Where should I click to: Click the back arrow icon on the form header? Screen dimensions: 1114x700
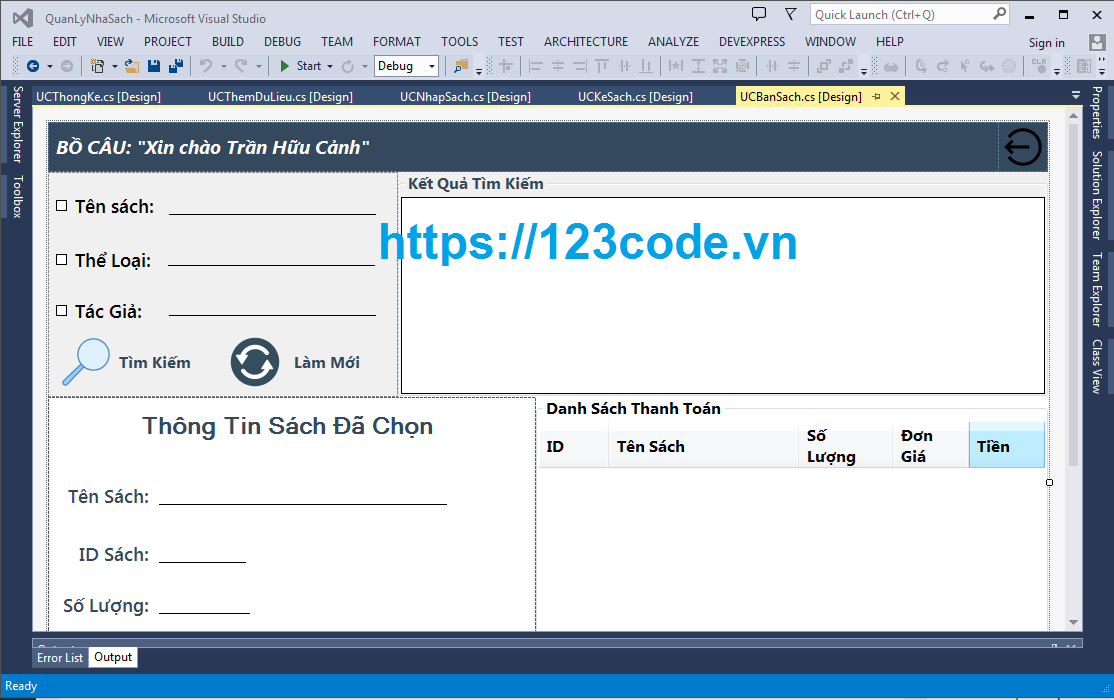[x=1021, y=146]
